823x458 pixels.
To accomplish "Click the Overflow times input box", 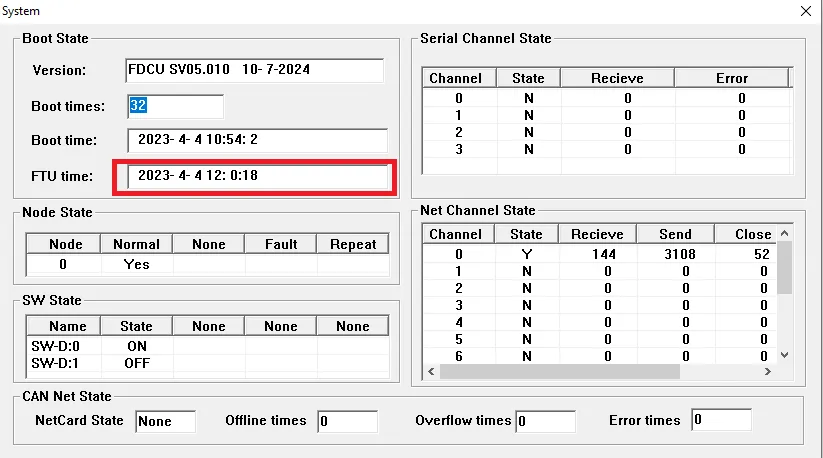I will click(546, 421).
